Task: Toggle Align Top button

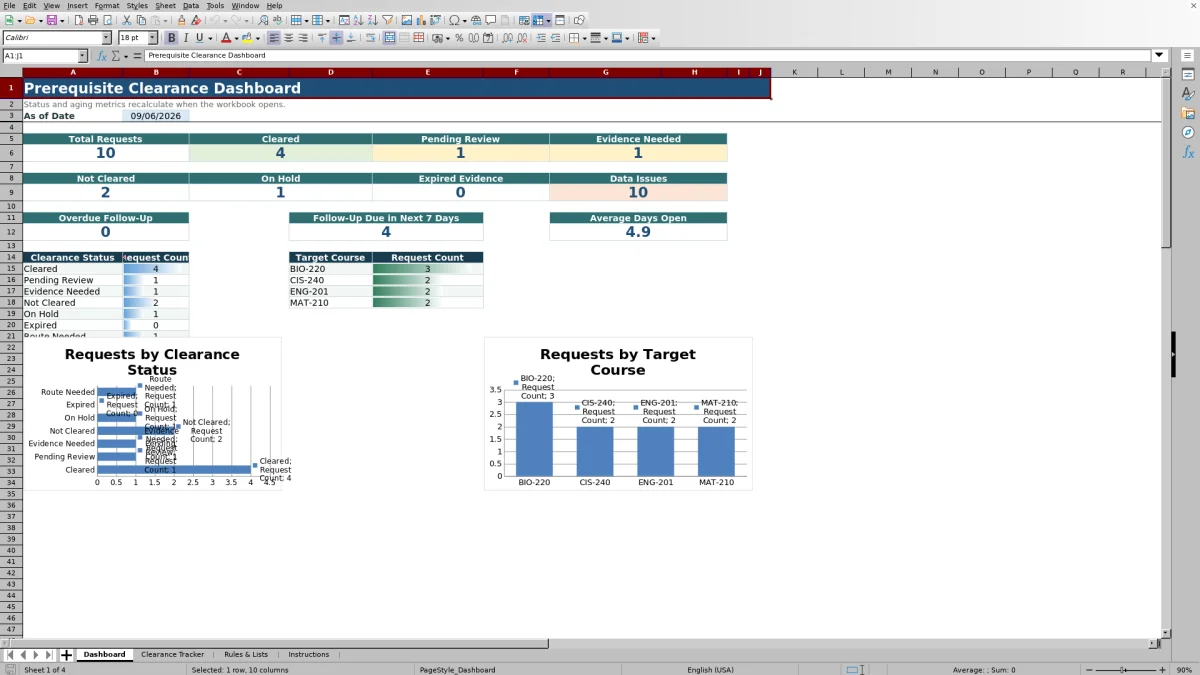Action: point(321,38)
